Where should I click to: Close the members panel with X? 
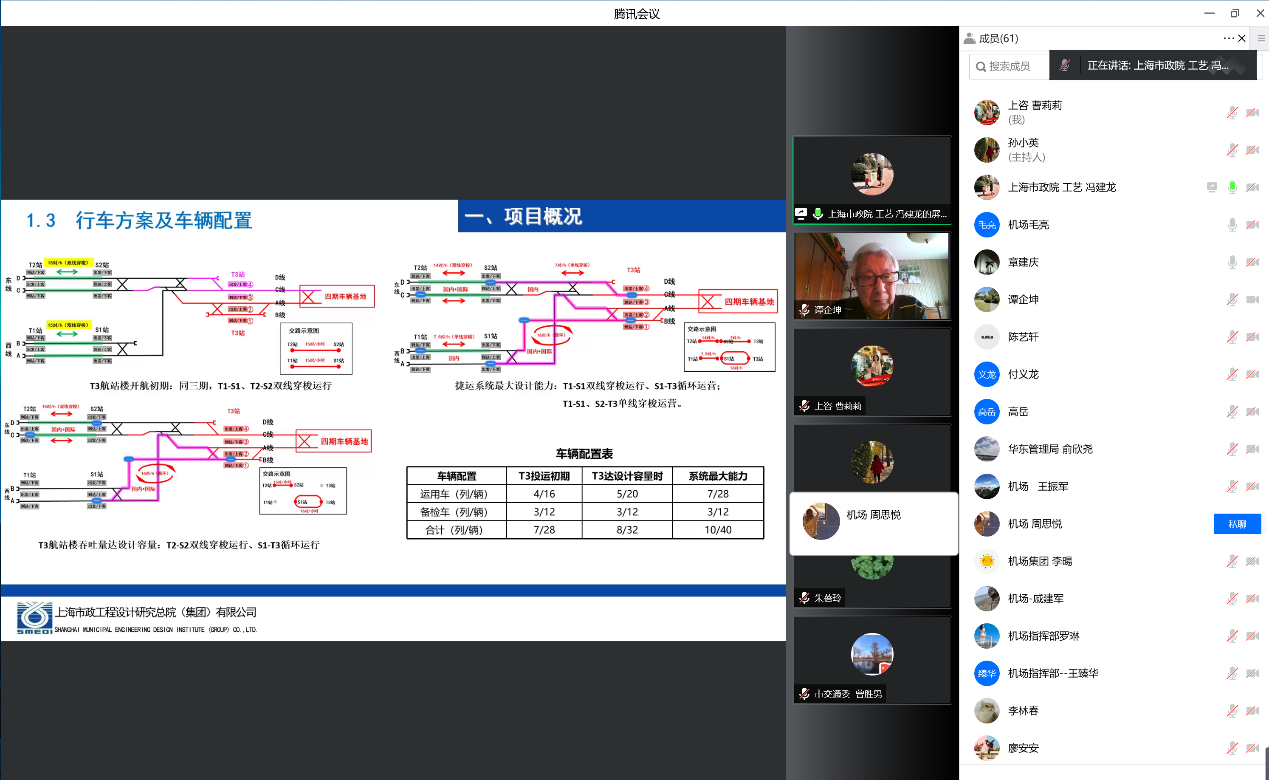[1243, 38]
